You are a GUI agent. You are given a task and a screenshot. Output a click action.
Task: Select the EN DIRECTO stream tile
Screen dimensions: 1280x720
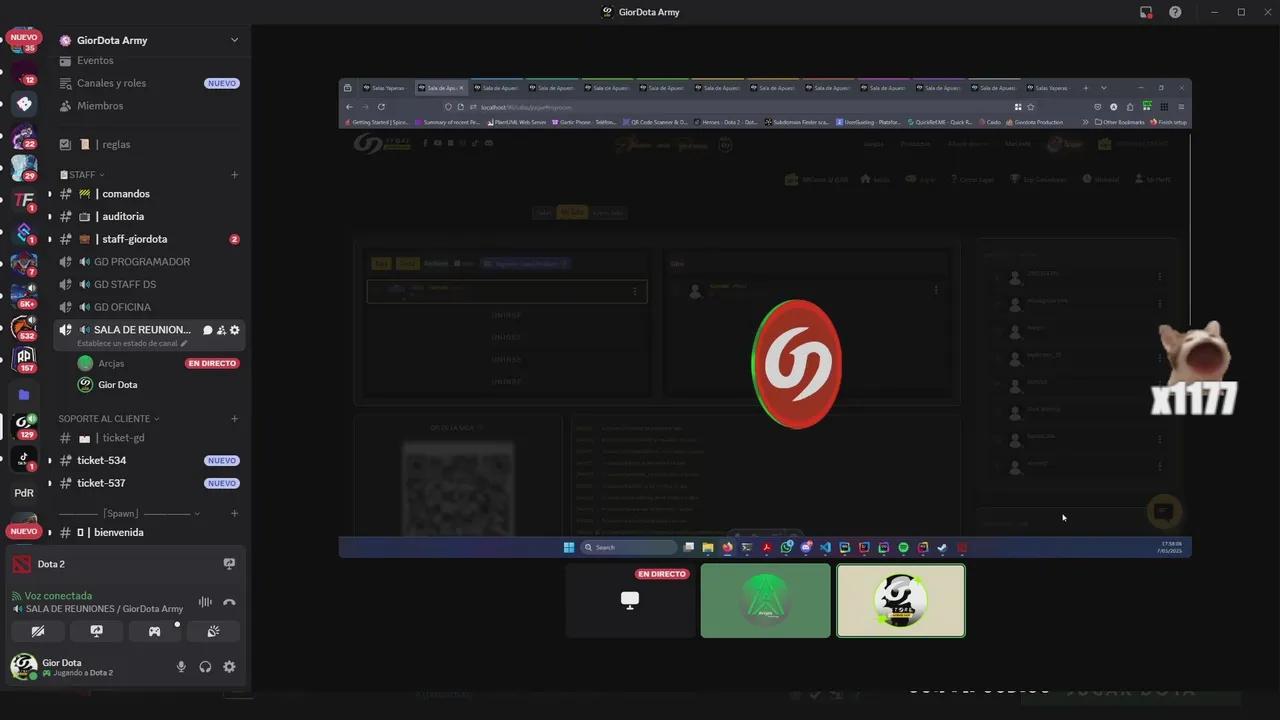630,601
